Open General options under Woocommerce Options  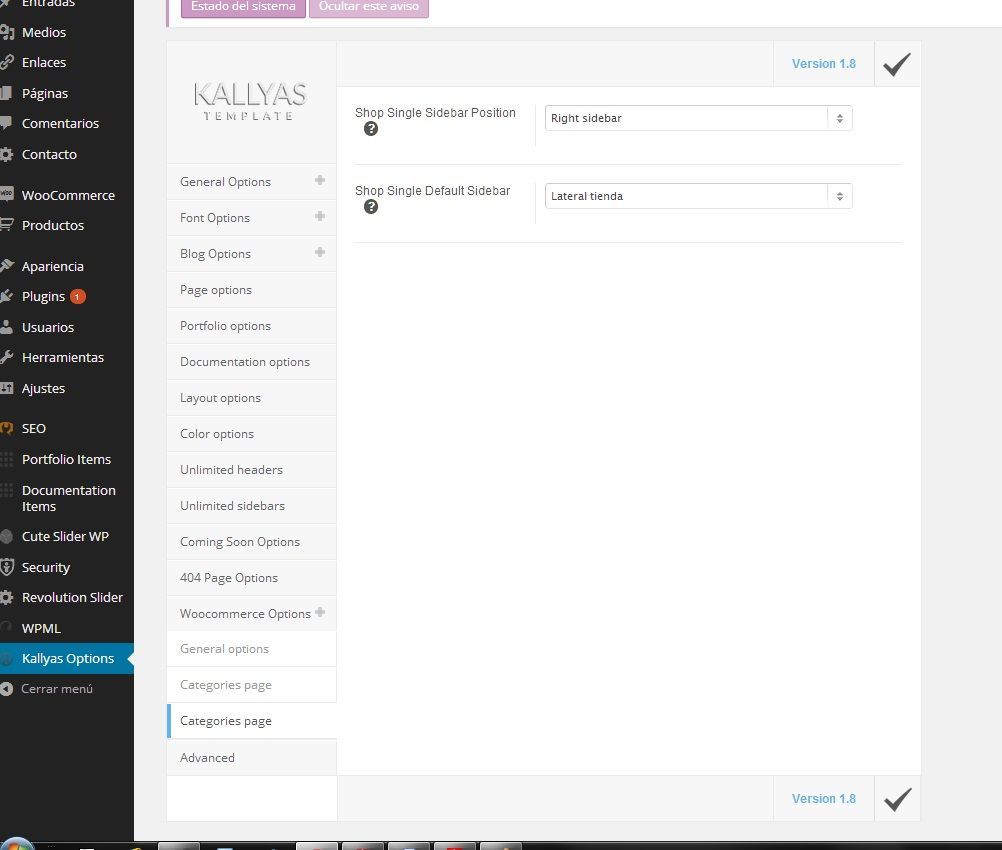click(x=252, y=649)
